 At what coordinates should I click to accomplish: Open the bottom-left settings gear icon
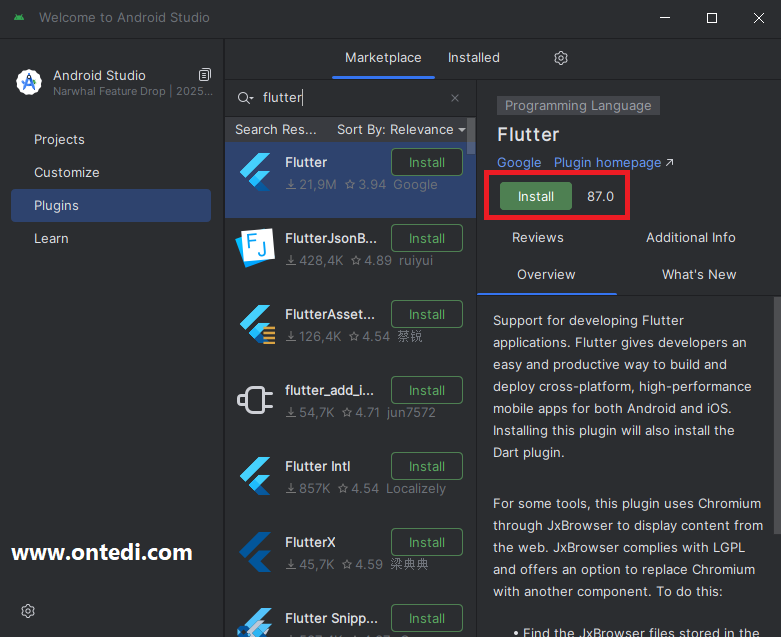(x=28, y=611)
